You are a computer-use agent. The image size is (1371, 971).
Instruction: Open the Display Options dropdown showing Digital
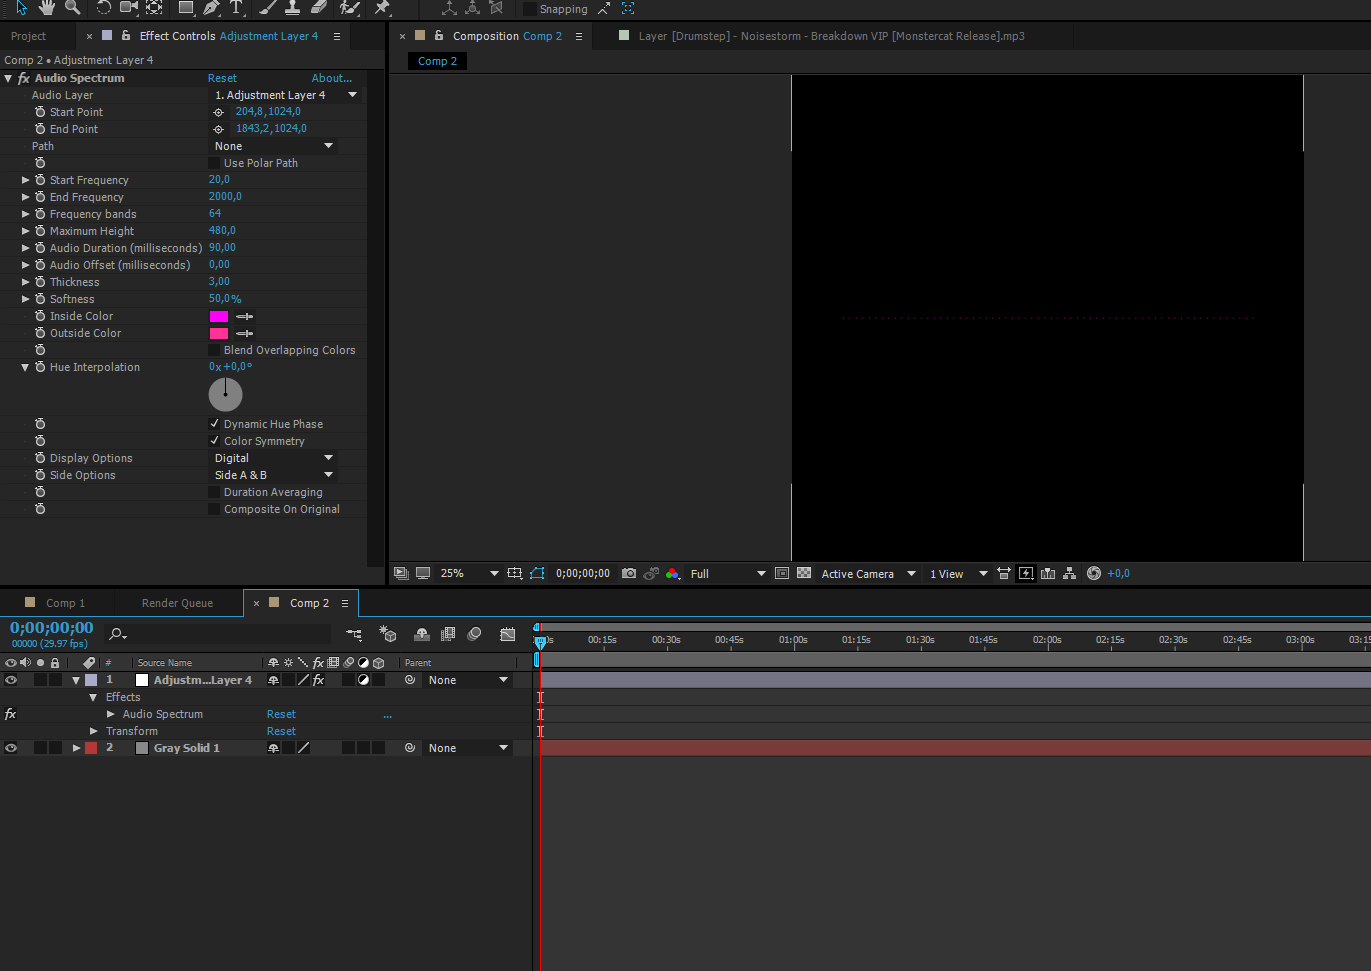273,458
